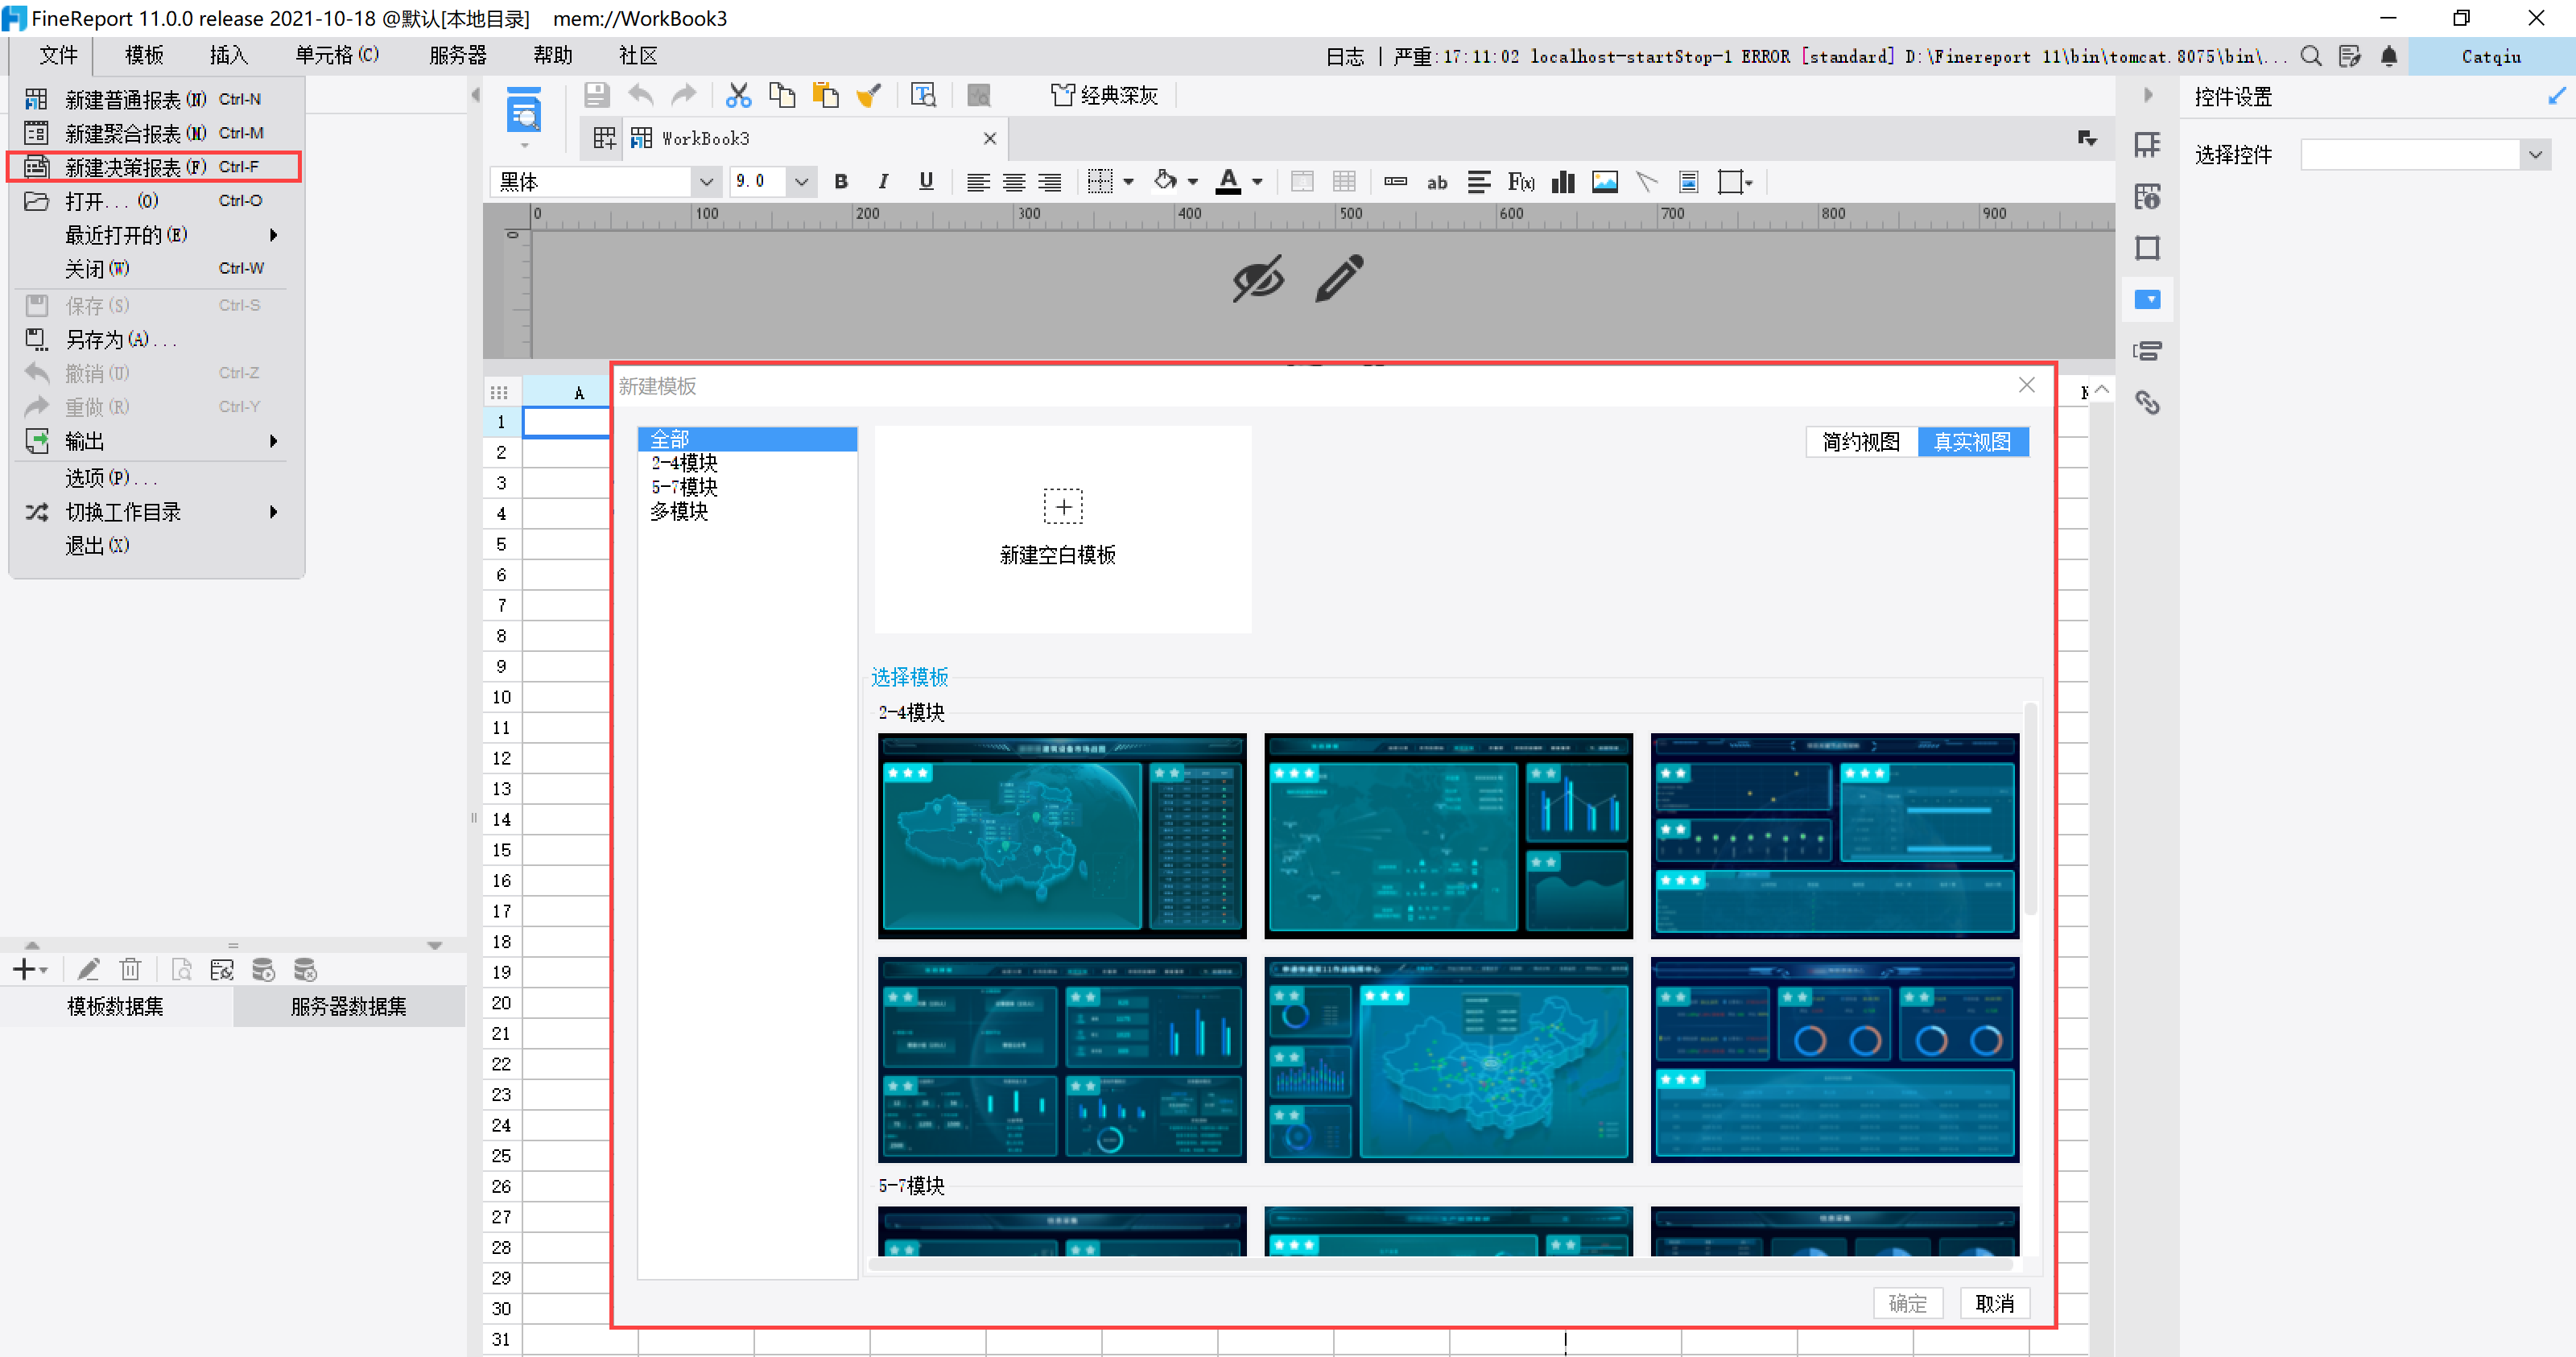2576x1357 pixels.
Task: Toggle bold formatting button
Action: pyautogui.click(x=840, y=182)
